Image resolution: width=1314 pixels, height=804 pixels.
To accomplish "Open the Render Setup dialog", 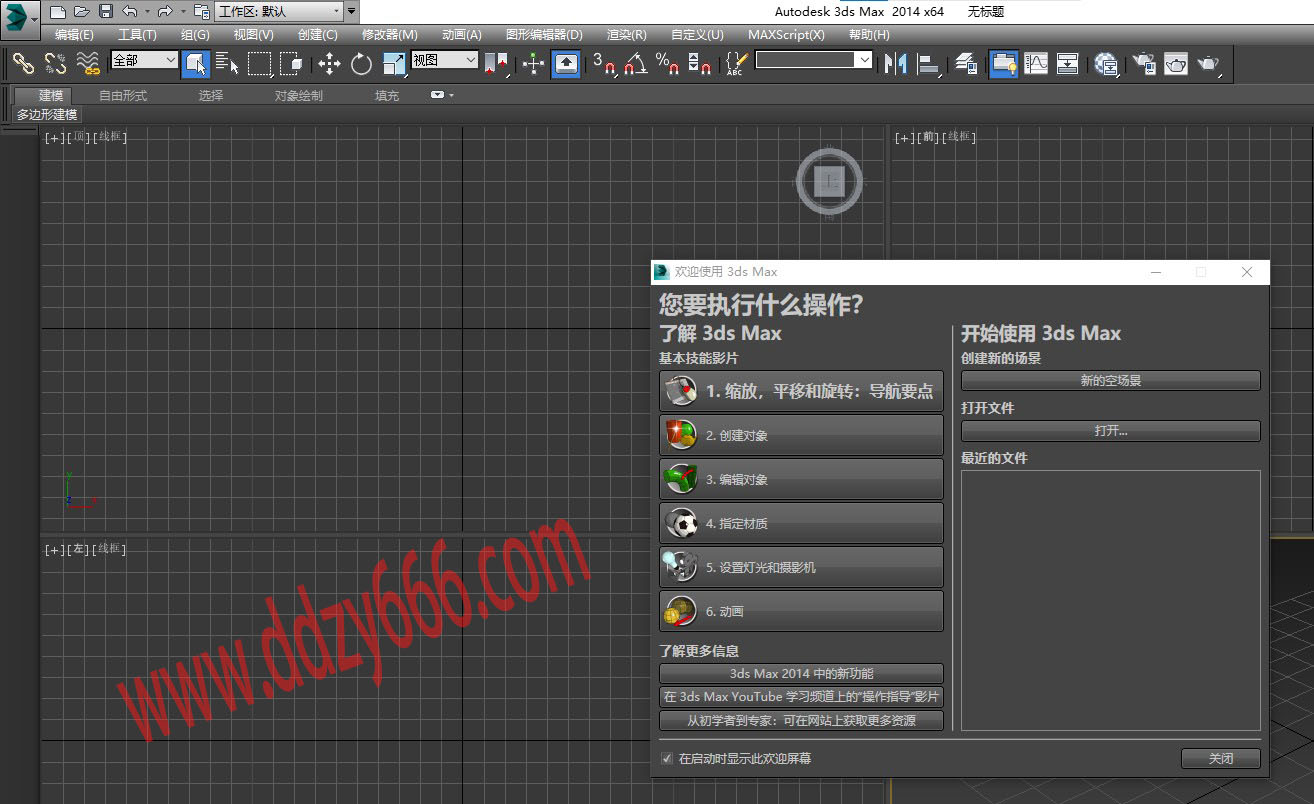I will coord(1144,63).
